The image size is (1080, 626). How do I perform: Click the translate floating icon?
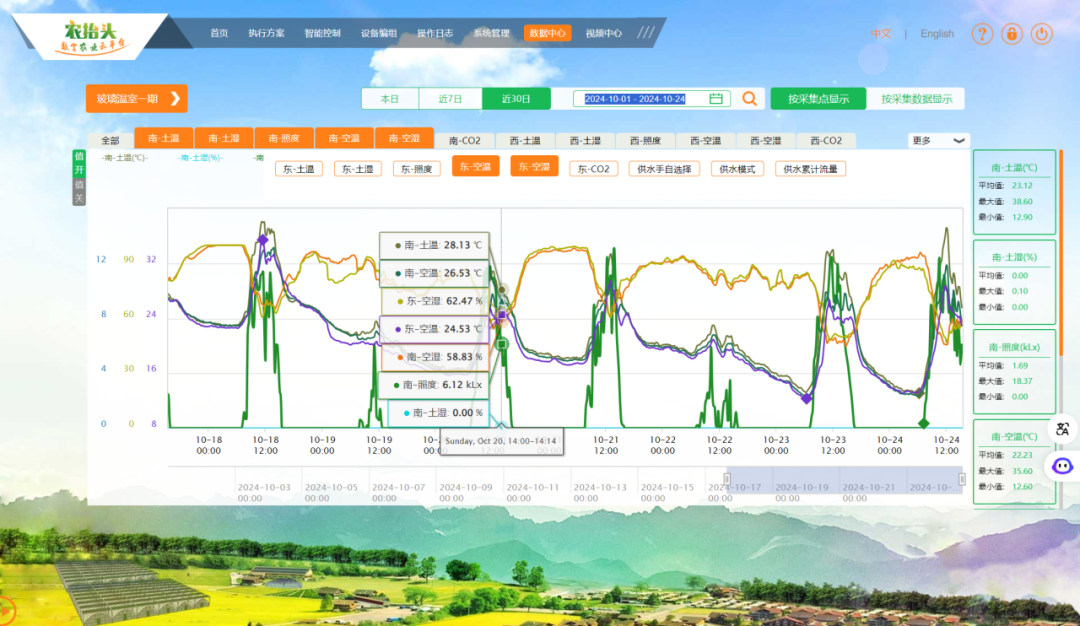point(1061,429)
